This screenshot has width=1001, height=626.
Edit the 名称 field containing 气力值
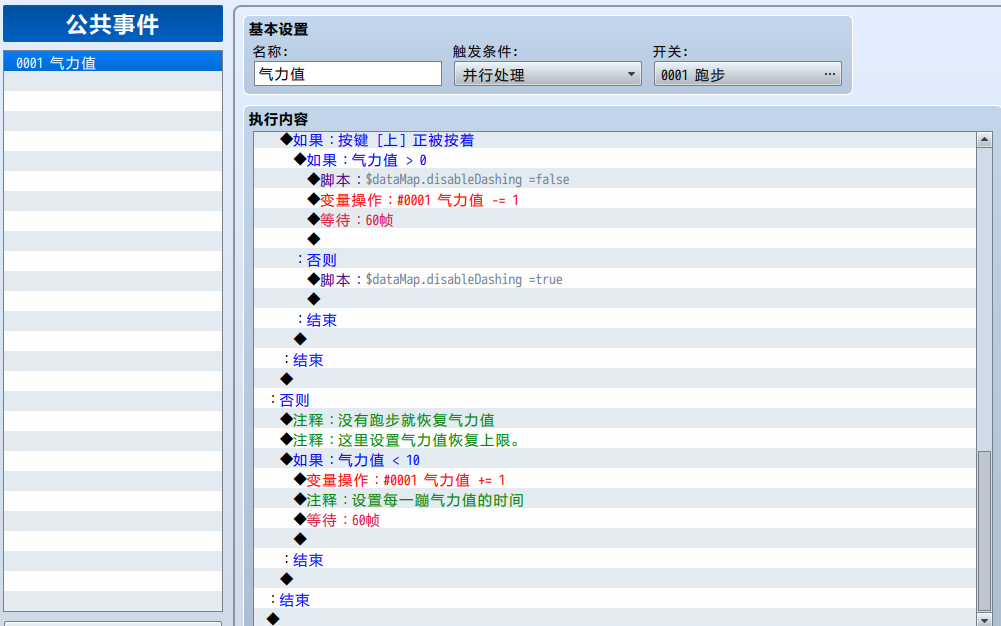tap(347, 74)
